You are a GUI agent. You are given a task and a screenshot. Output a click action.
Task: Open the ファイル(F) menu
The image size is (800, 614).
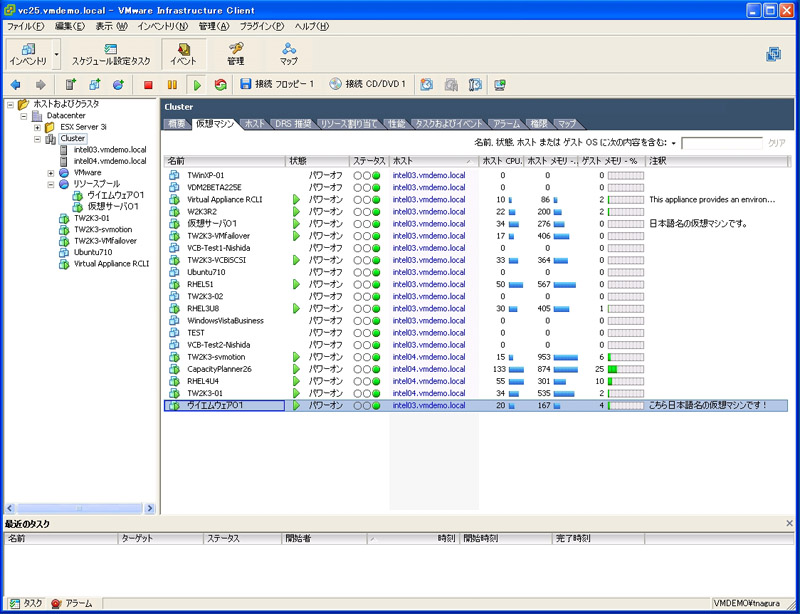tap(26, 27)
